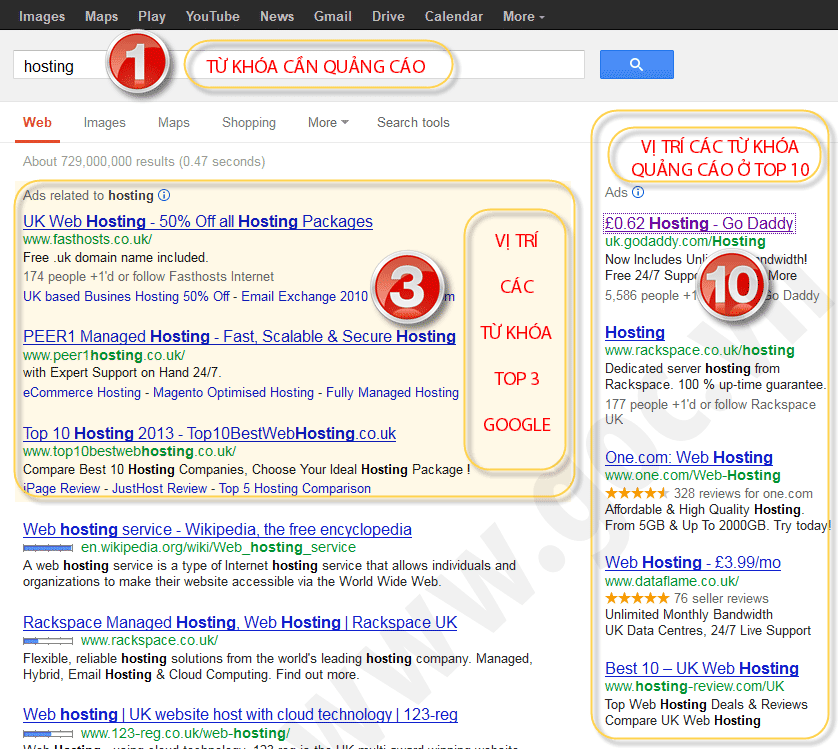Open Images in the top black bar
This screenshot has width=838, height=749.
point(42,17)
